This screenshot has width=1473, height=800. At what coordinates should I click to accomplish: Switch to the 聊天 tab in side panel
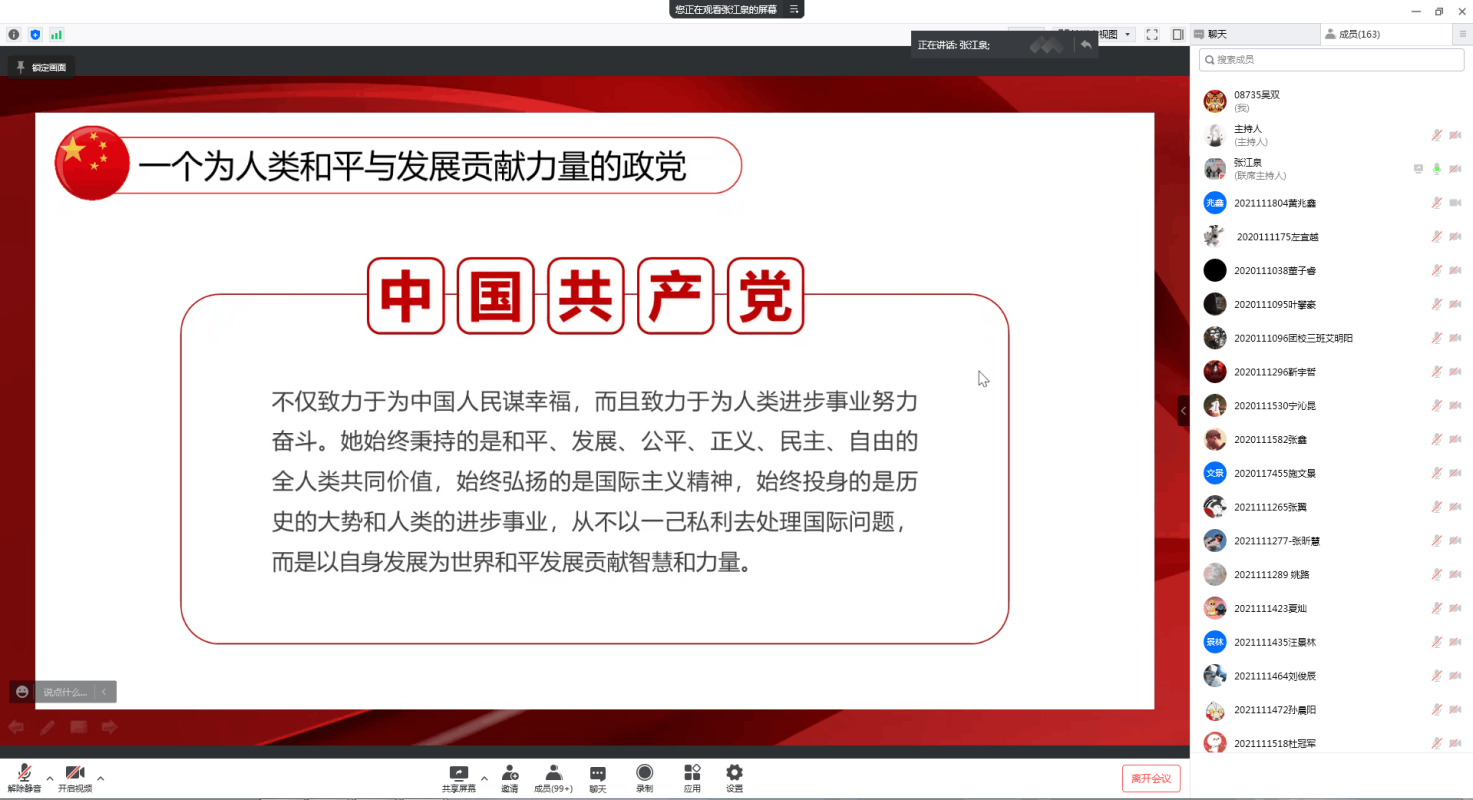pyautogui.click(x=1255, y=34)
